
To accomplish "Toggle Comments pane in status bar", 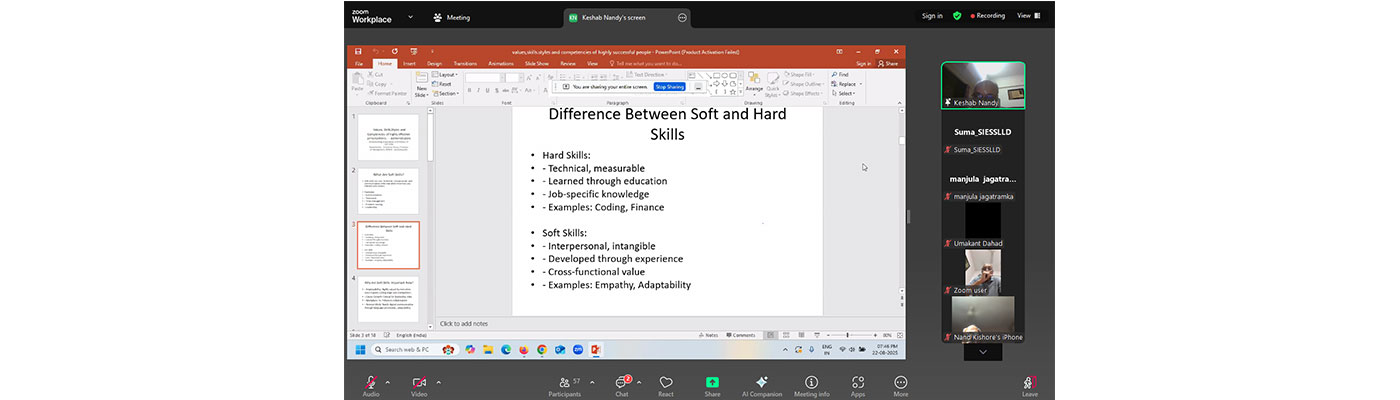I will (x=742, y=335).
